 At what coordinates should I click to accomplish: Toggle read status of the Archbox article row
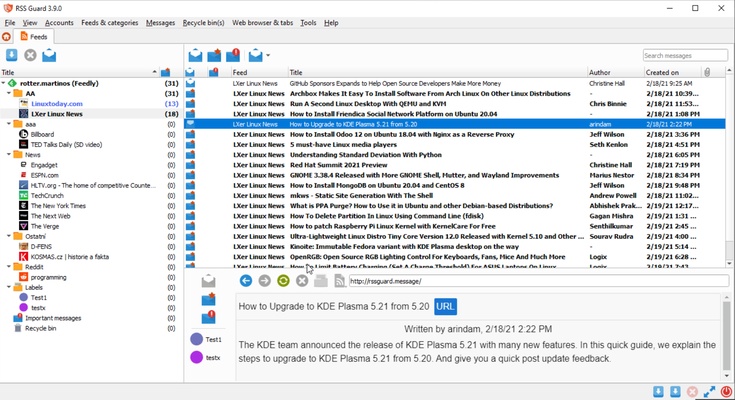pos(191,93)
